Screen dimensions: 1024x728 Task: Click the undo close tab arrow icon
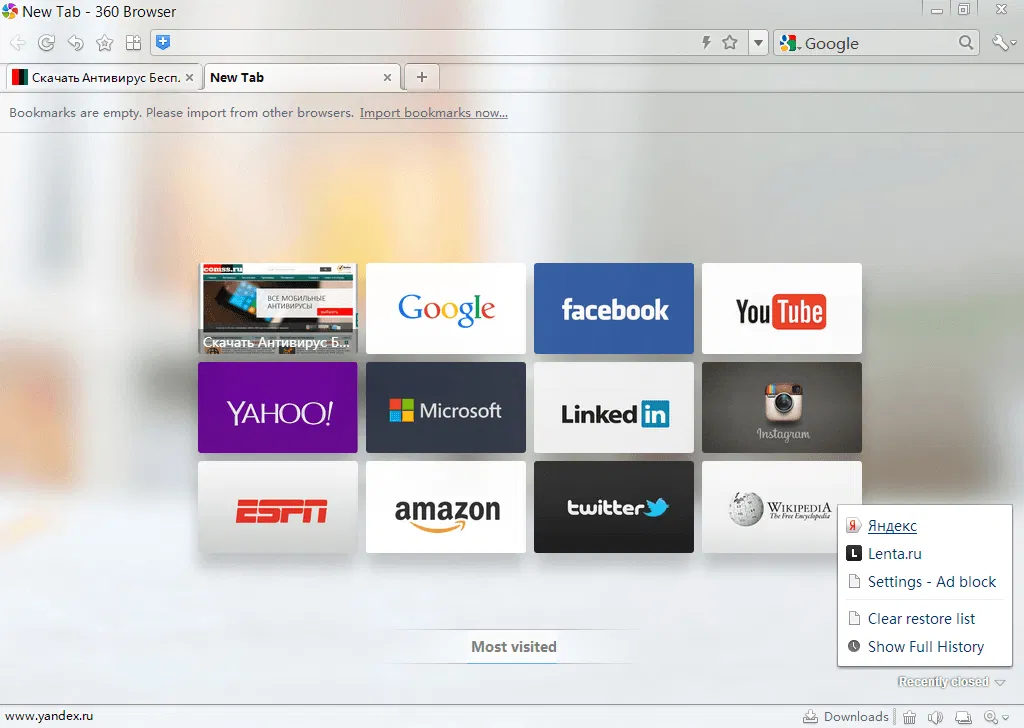[76, 43]
